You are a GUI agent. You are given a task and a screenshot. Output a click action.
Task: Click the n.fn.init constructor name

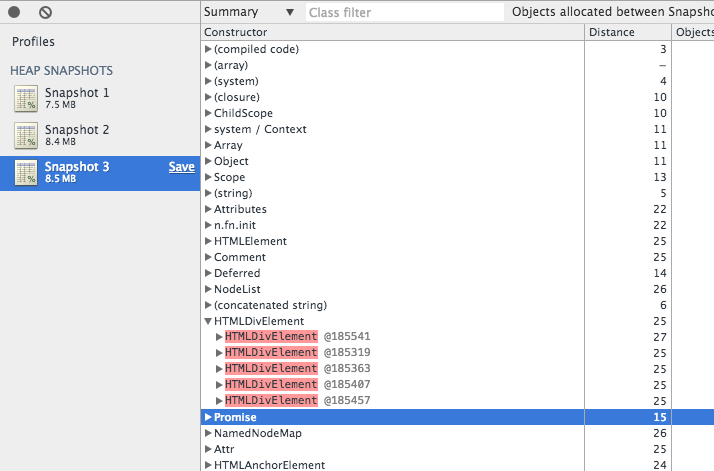(x=235, y=225)
